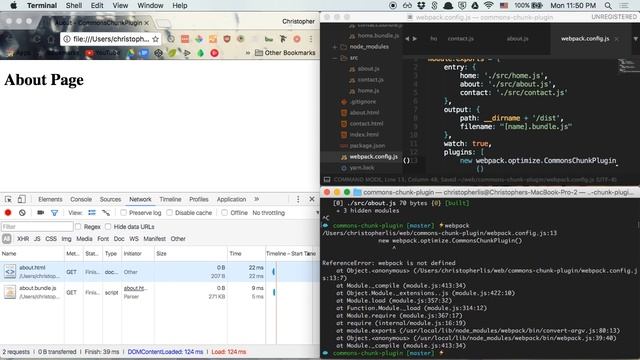This screenshot has width=640, height=360.
Task: Switch to large request rows view
Action: [92, 213]
